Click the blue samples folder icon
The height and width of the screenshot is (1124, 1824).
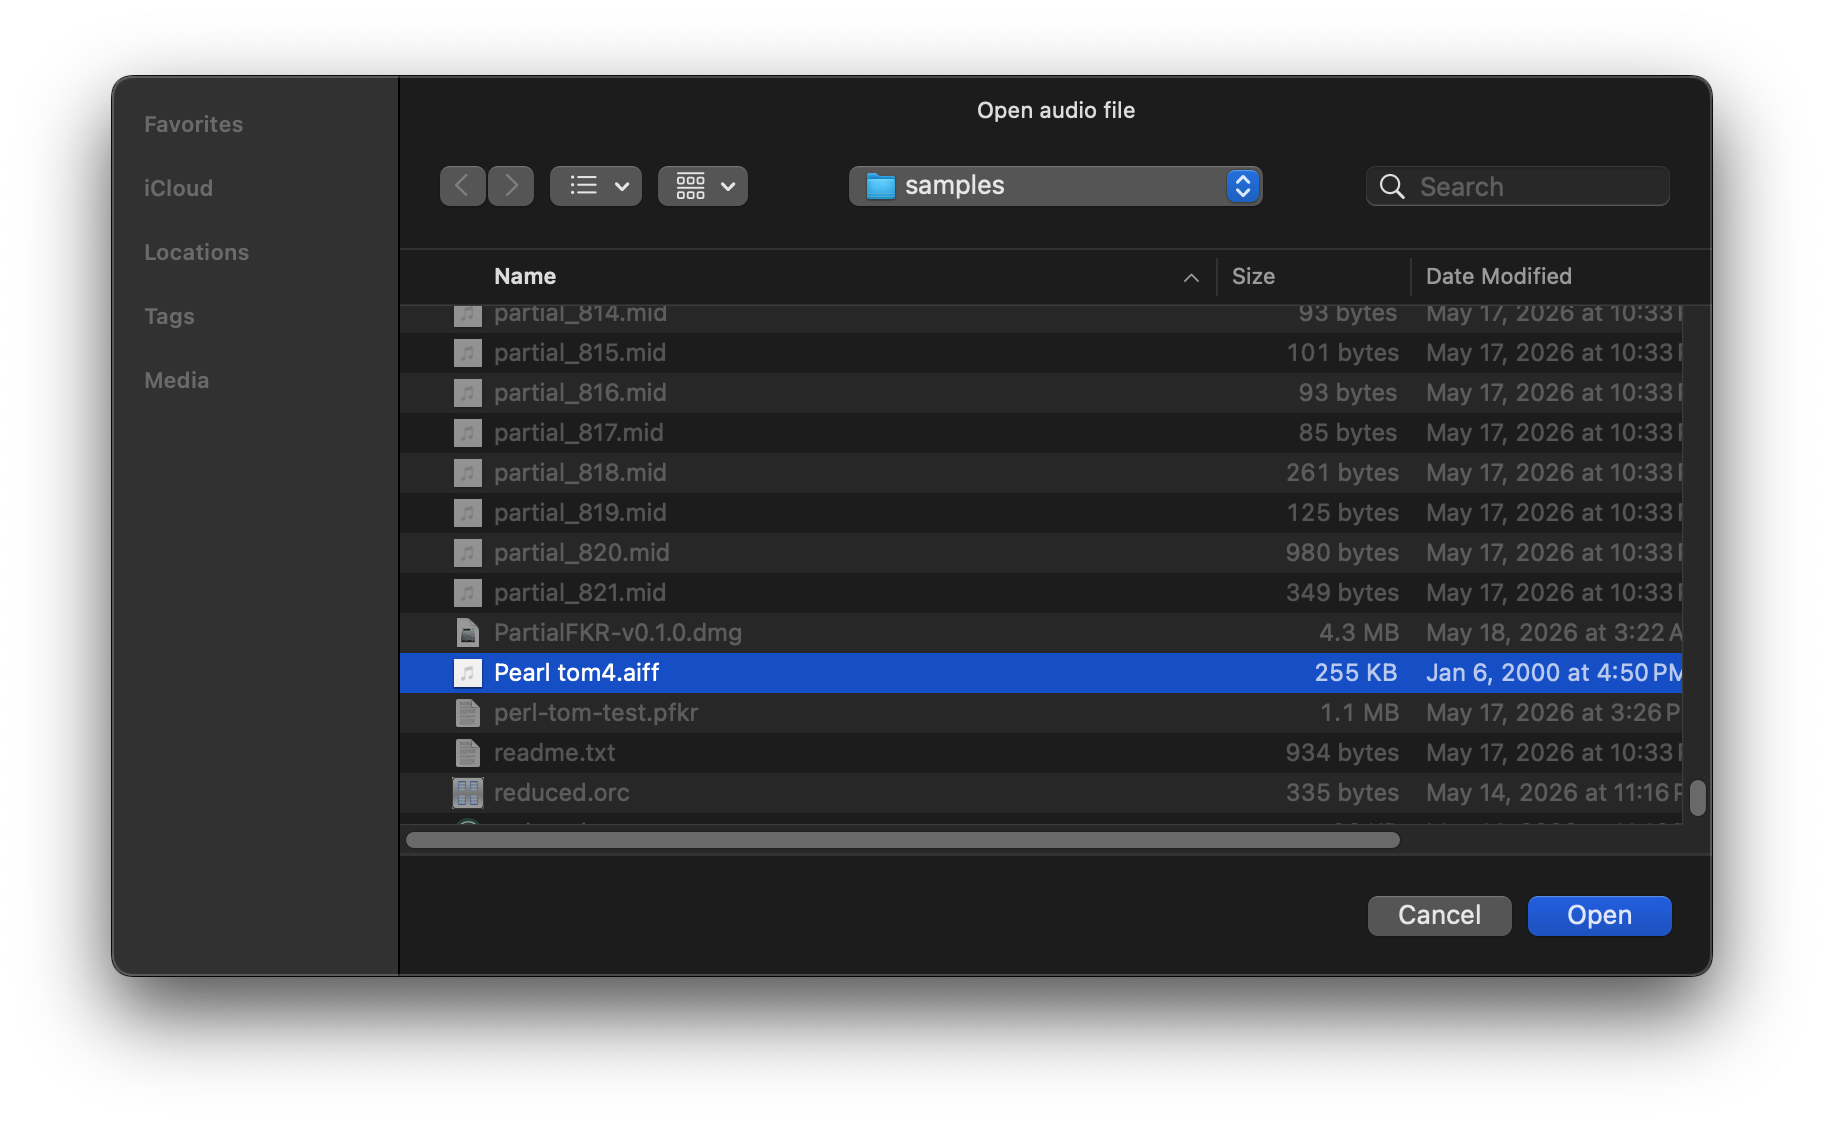pyautogui.click(x=880, y=186)
